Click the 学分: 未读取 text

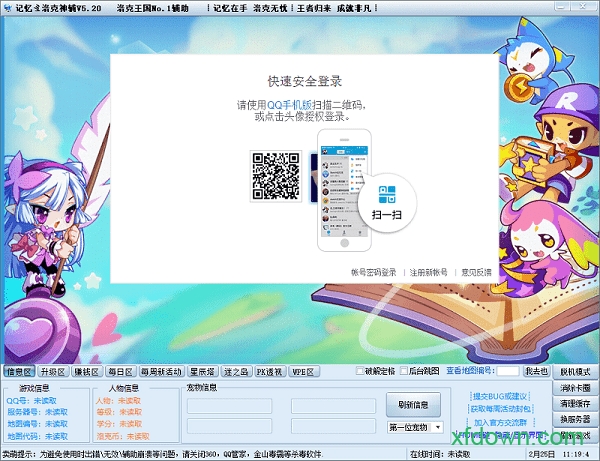[119, 424]
